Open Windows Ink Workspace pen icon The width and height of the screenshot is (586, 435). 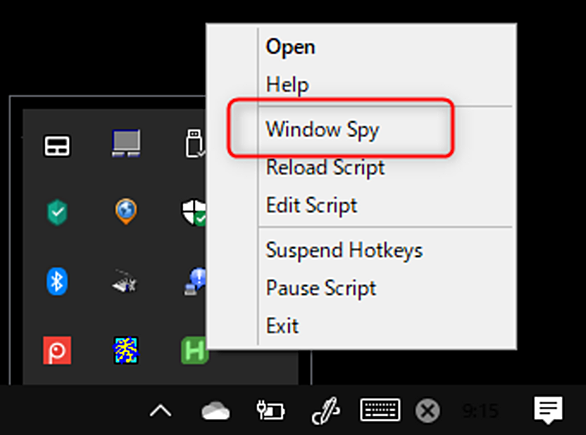click(326, 411)
